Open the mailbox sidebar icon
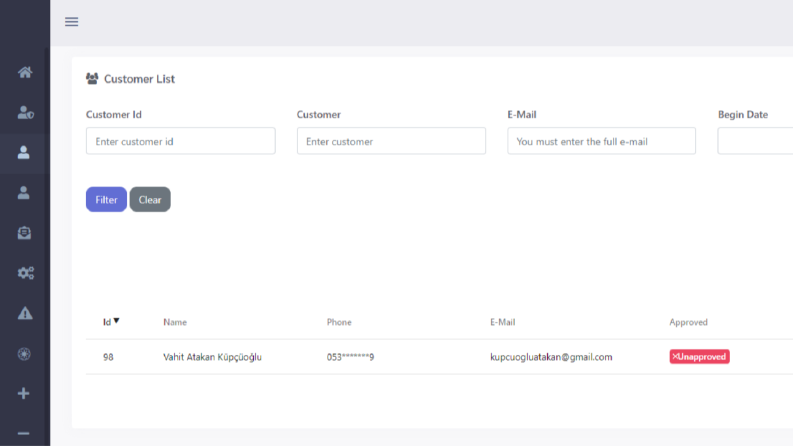Image resolution: width=793 pixels, height=446 pixels. tap(24, 233)
